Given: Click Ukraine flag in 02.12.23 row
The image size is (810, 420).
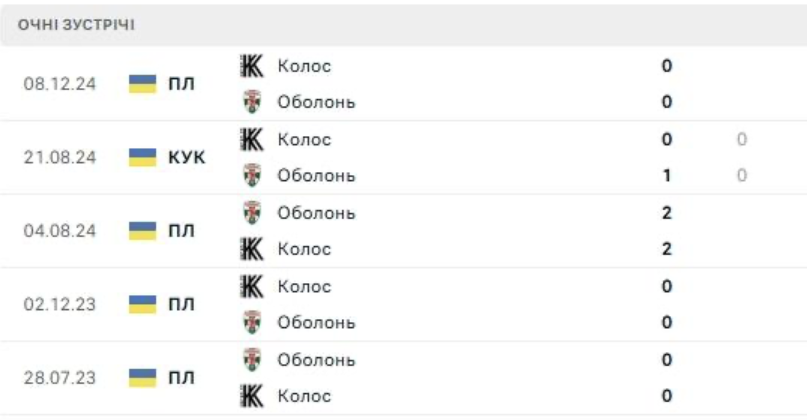Looking at the screenshot, I should tap(143, 304).
